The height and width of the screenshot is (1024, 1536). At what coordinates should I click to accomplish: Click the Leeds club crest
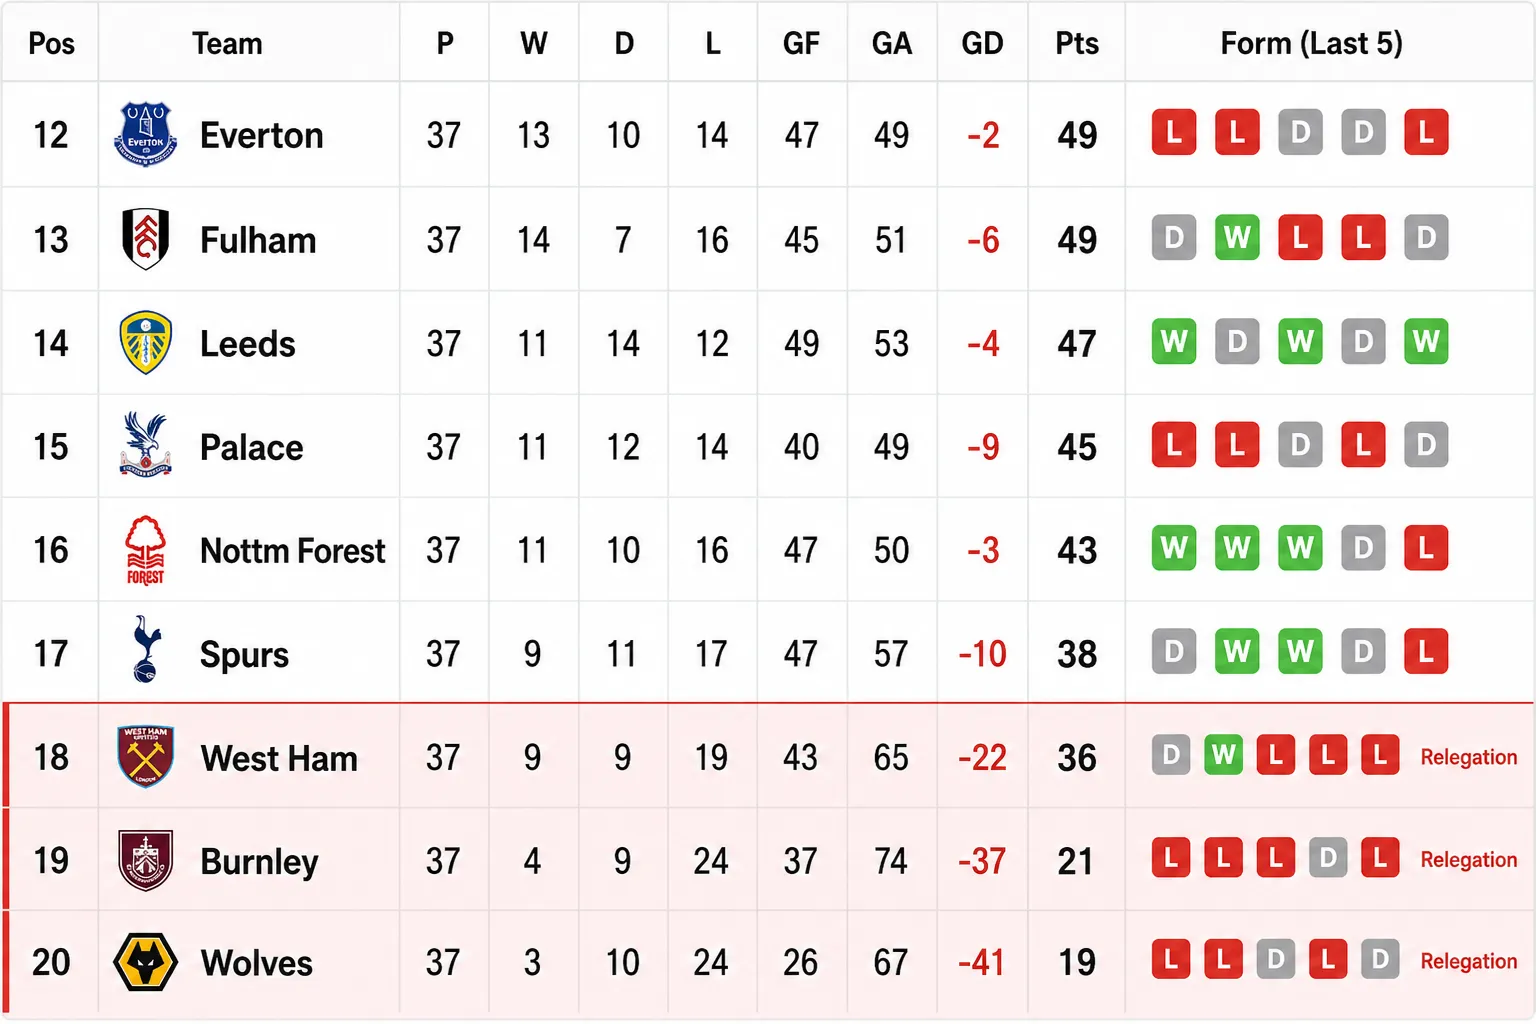(146, 343)
